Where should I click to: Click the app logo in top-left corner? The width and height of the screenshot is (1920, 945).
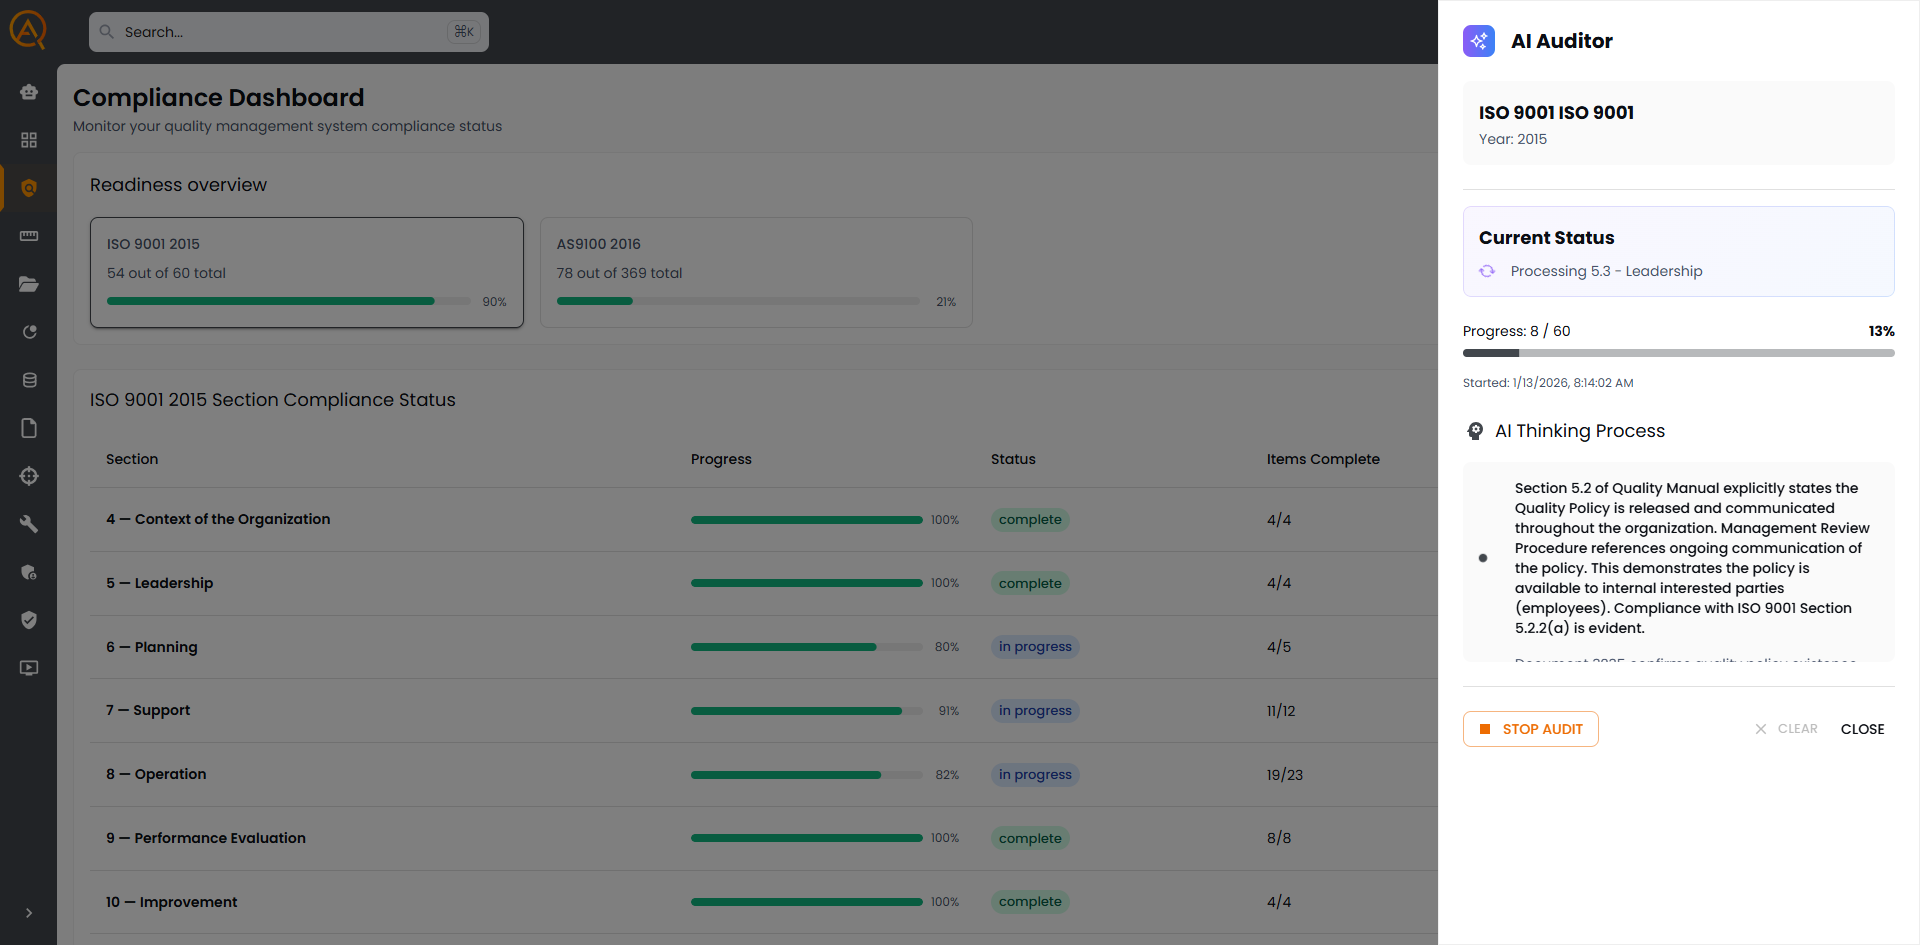[x=28, y=30]
